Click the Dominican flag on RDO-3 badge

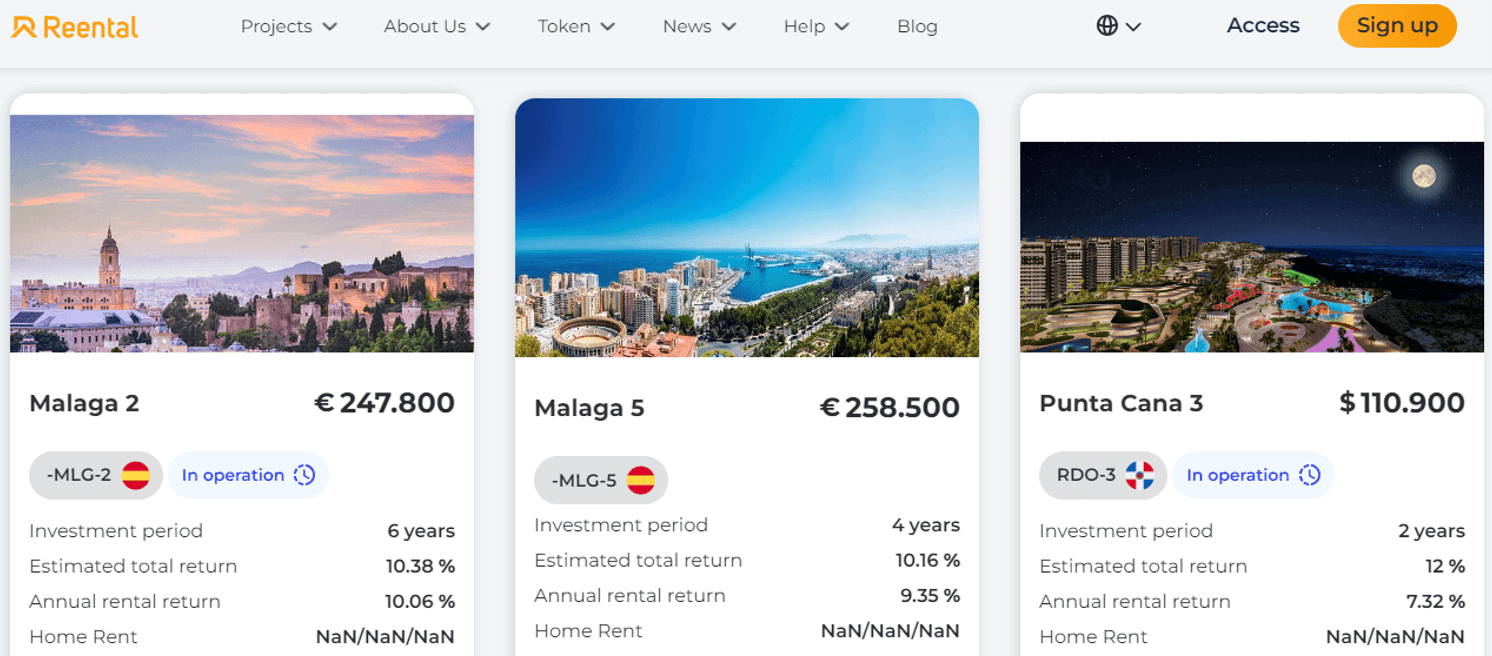click(1140, 475)
